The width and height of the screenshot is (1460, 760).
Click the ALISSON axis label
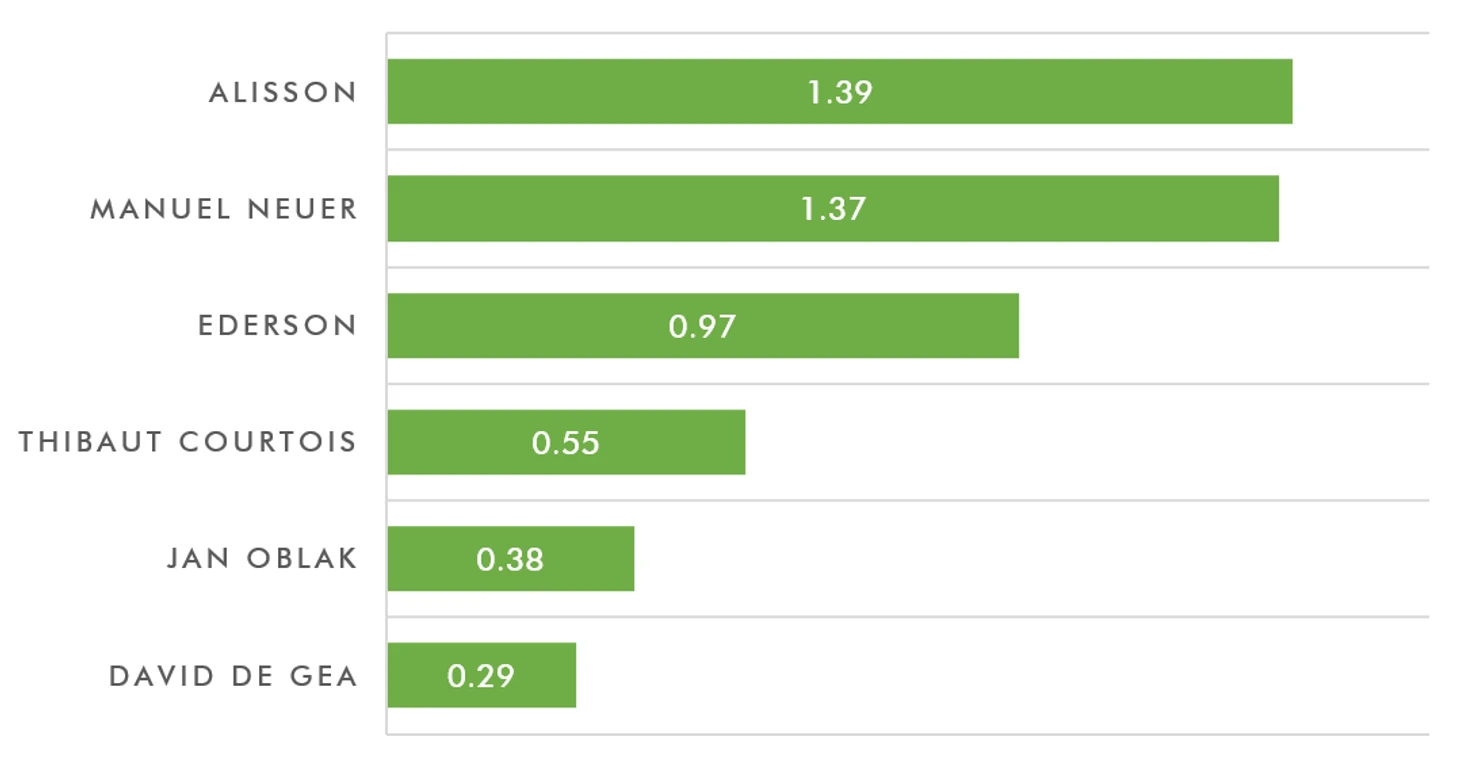pyautogui.click(x=283, y=92)
